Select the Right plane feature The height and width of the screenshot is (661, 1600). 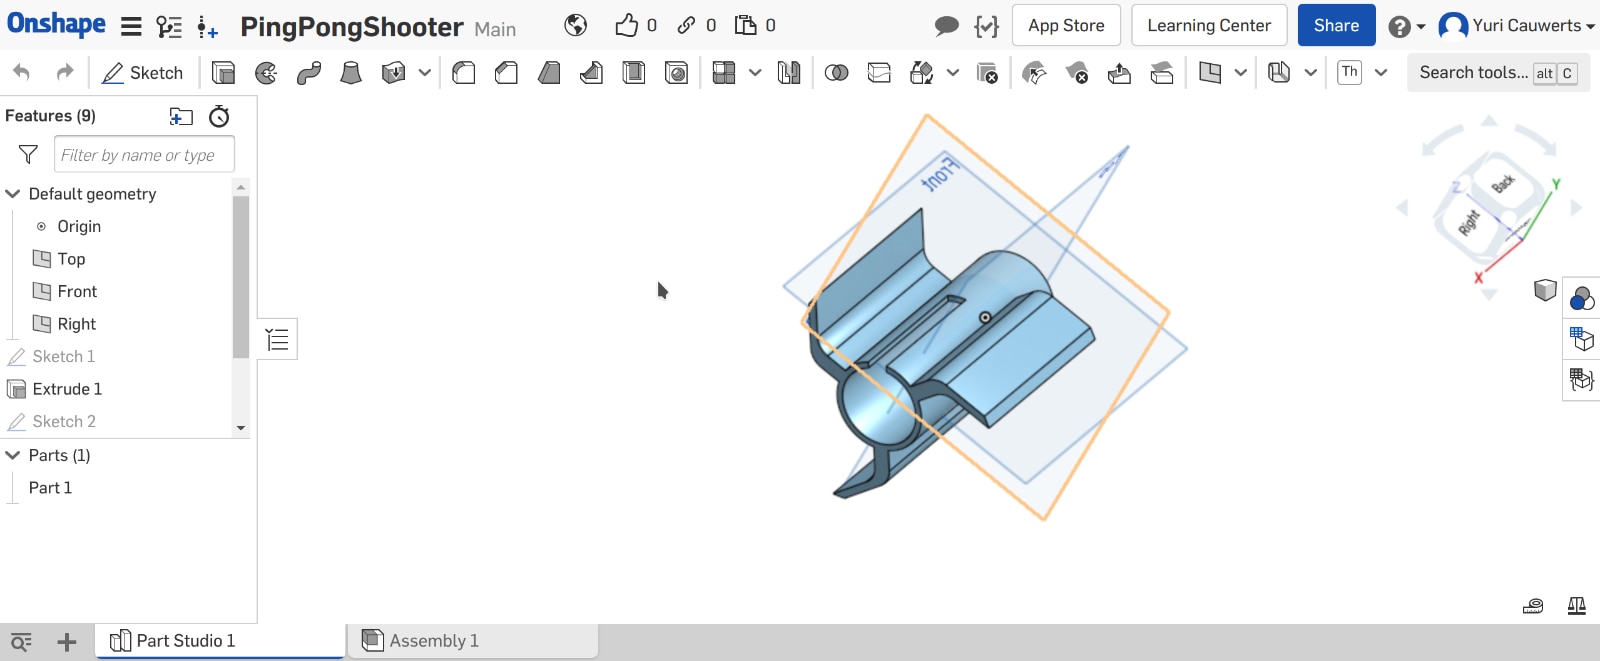pos(76,324)
